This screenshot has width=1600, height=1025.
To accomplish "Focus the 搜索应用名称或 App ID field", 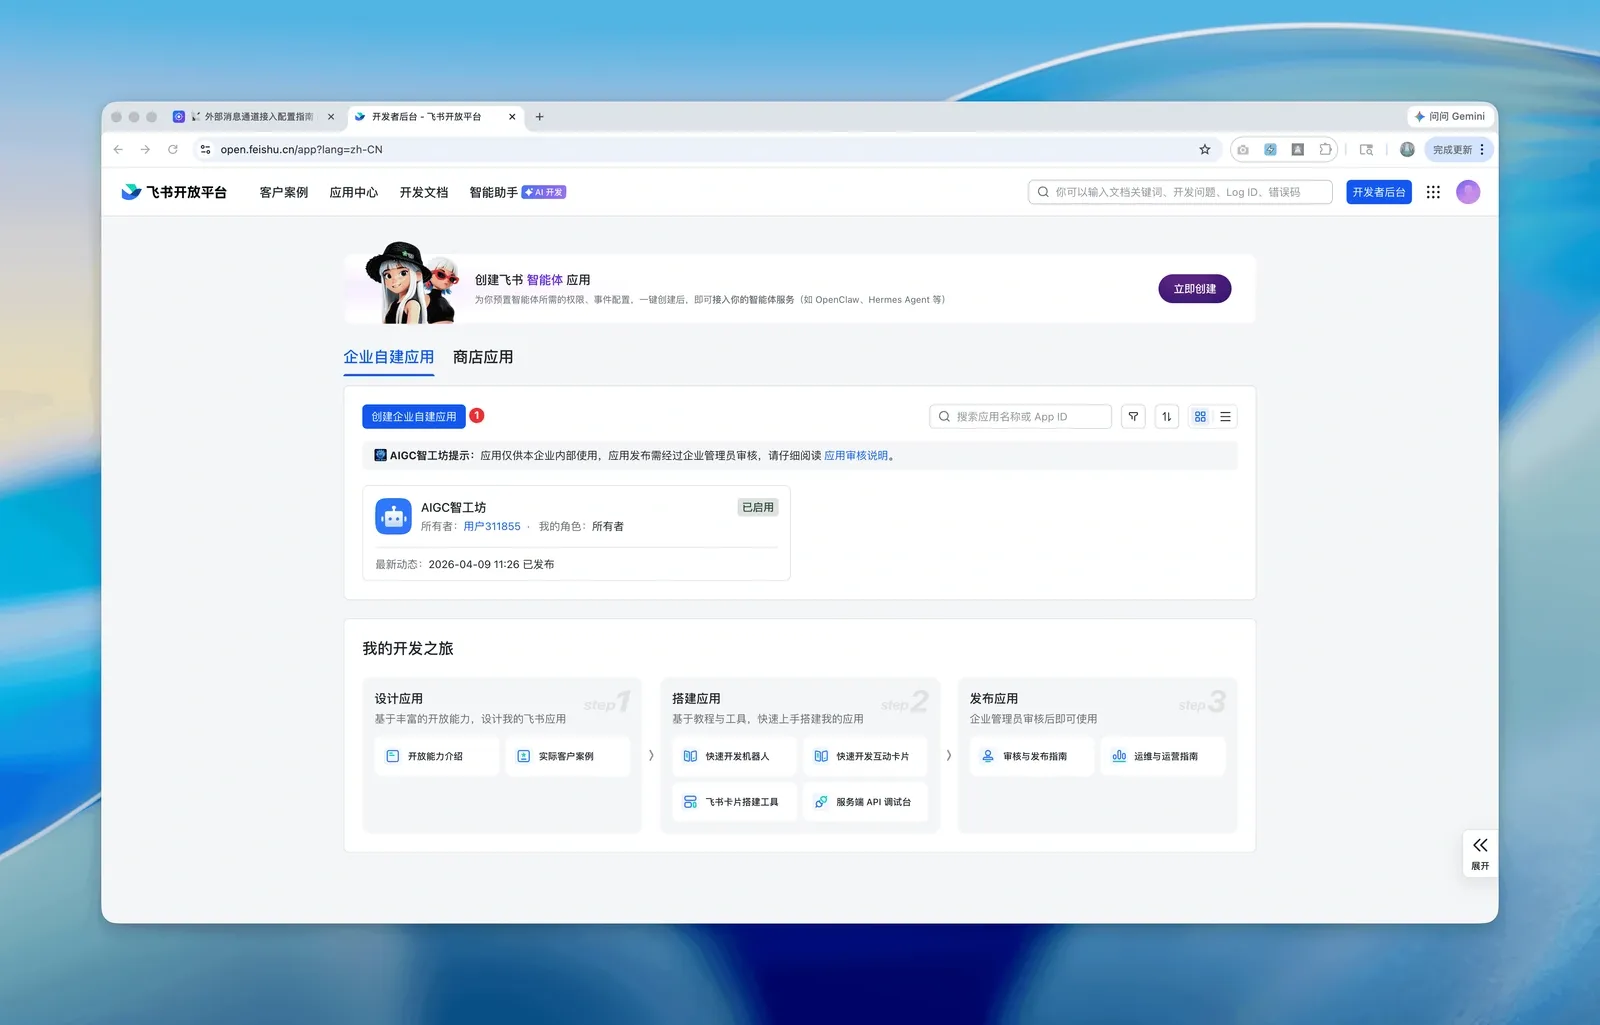I will click(x=1020, y=417).
